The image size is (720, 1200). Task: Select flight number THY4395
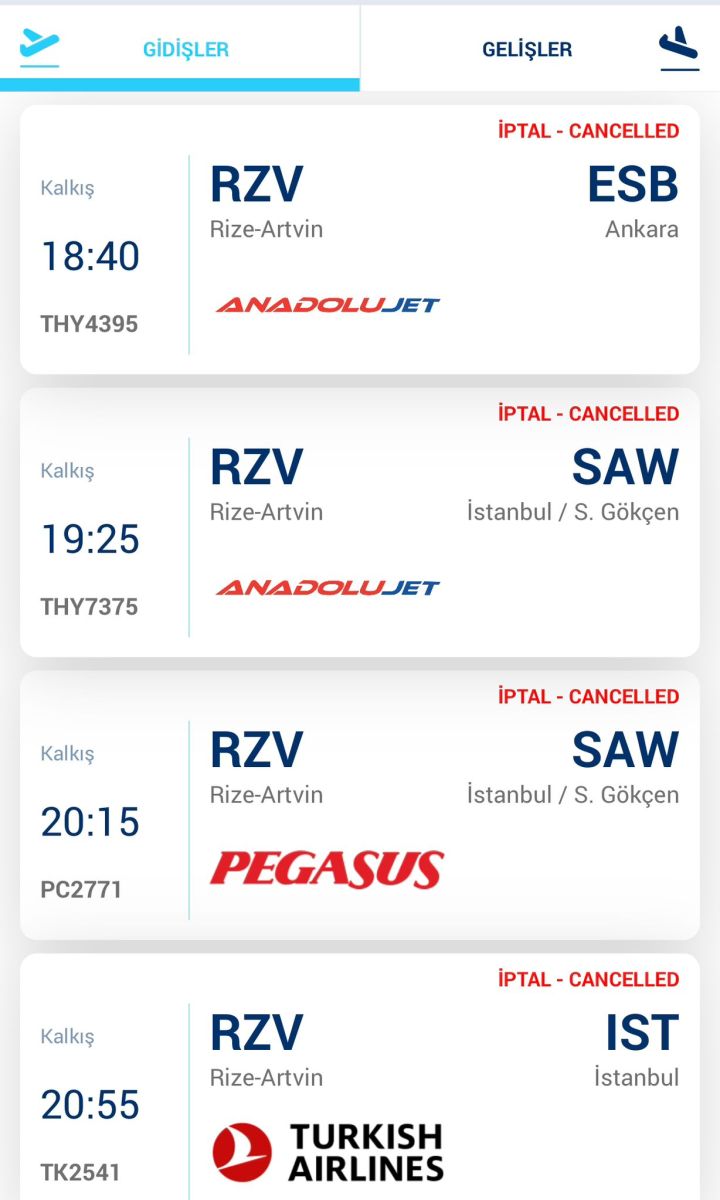[x=89, y=324]
